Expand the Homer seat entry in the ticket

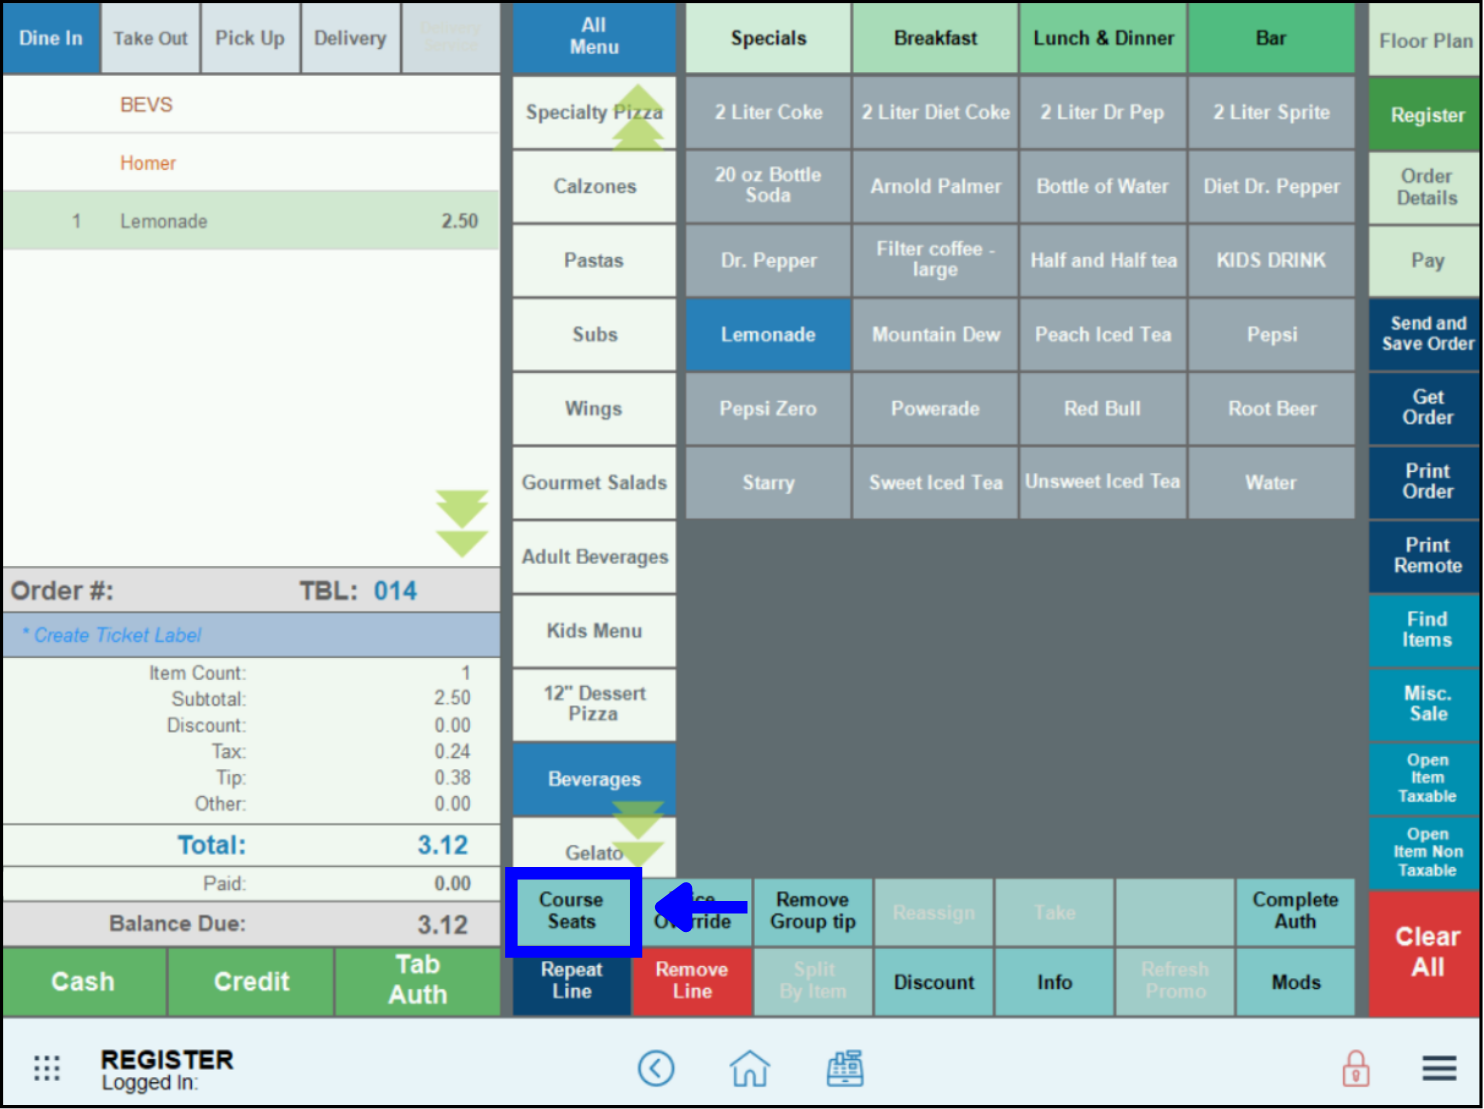[148, 162]
